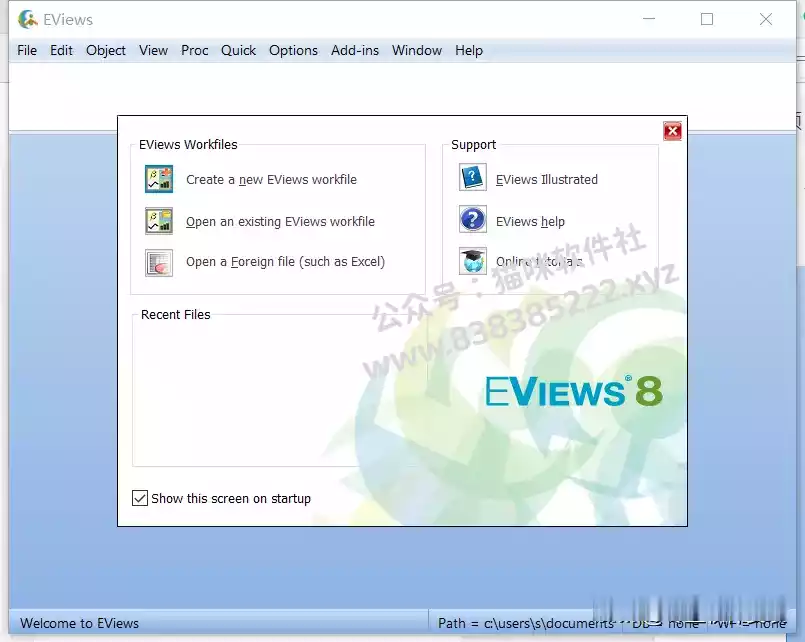Click the Open a Foreign file icon
The width and height of the screenshot is (805, 642).
[159, 262]
